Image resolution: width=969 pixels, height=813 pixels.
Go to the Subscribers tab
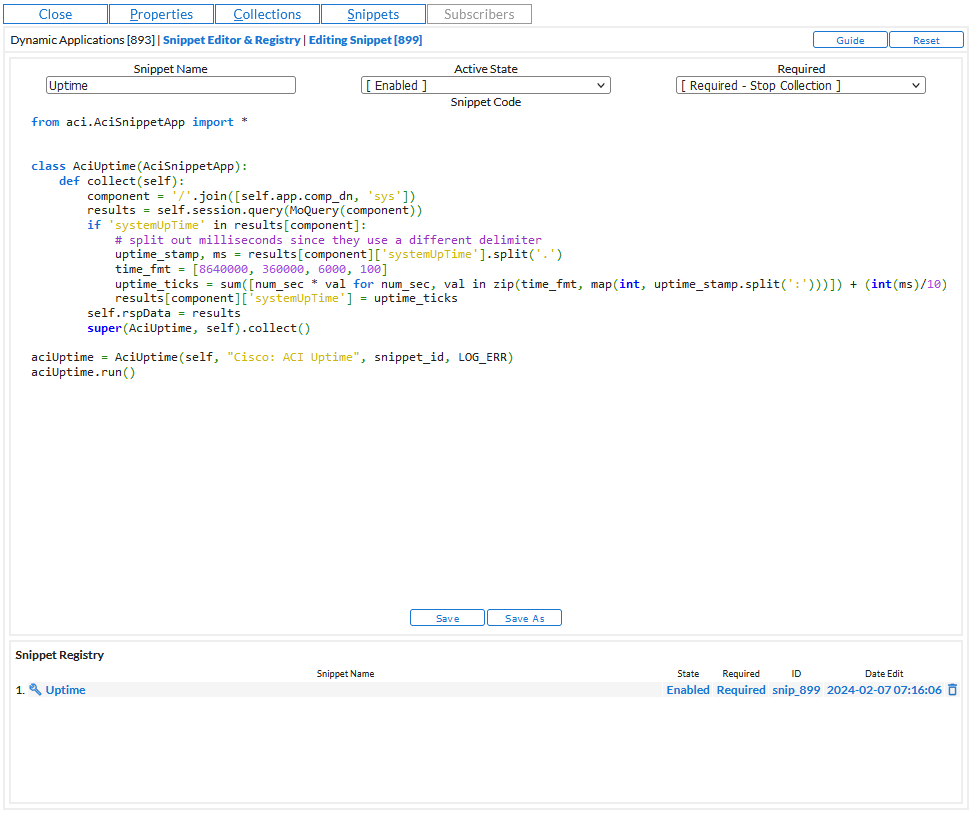point(479,14)
